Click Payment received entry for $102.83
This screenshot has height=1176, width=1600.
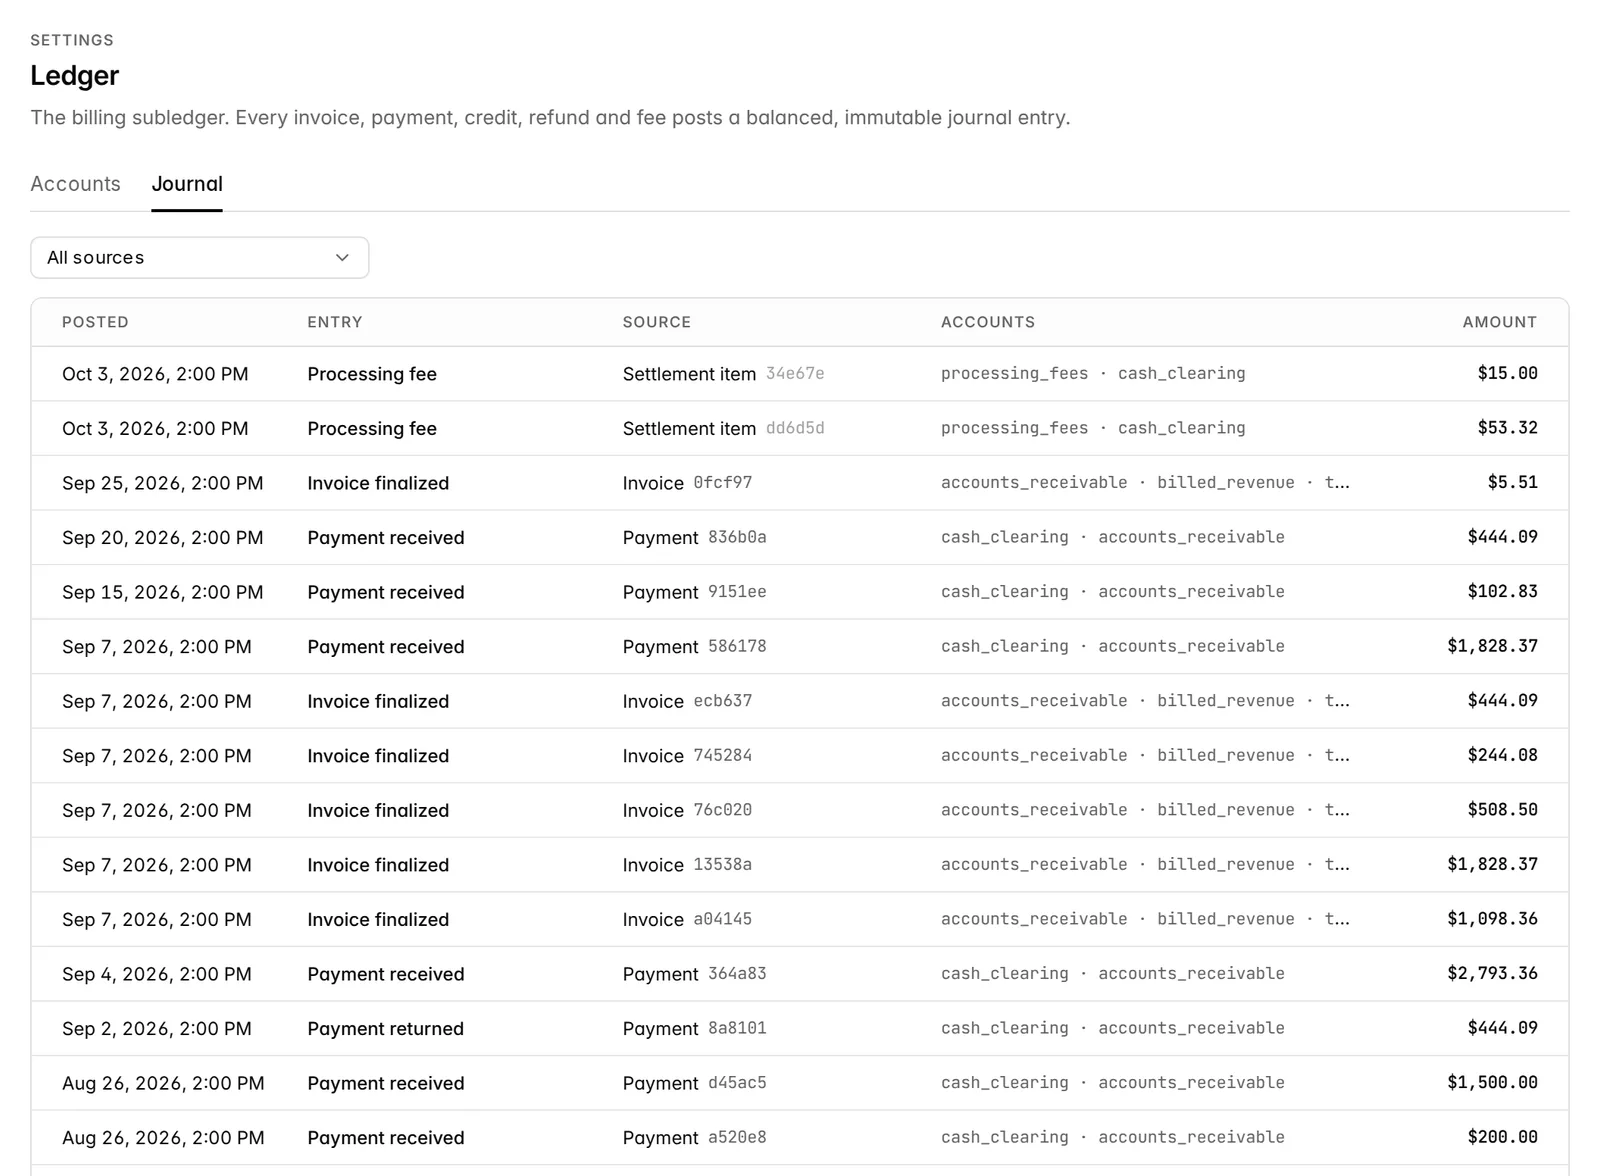(386, 592)
